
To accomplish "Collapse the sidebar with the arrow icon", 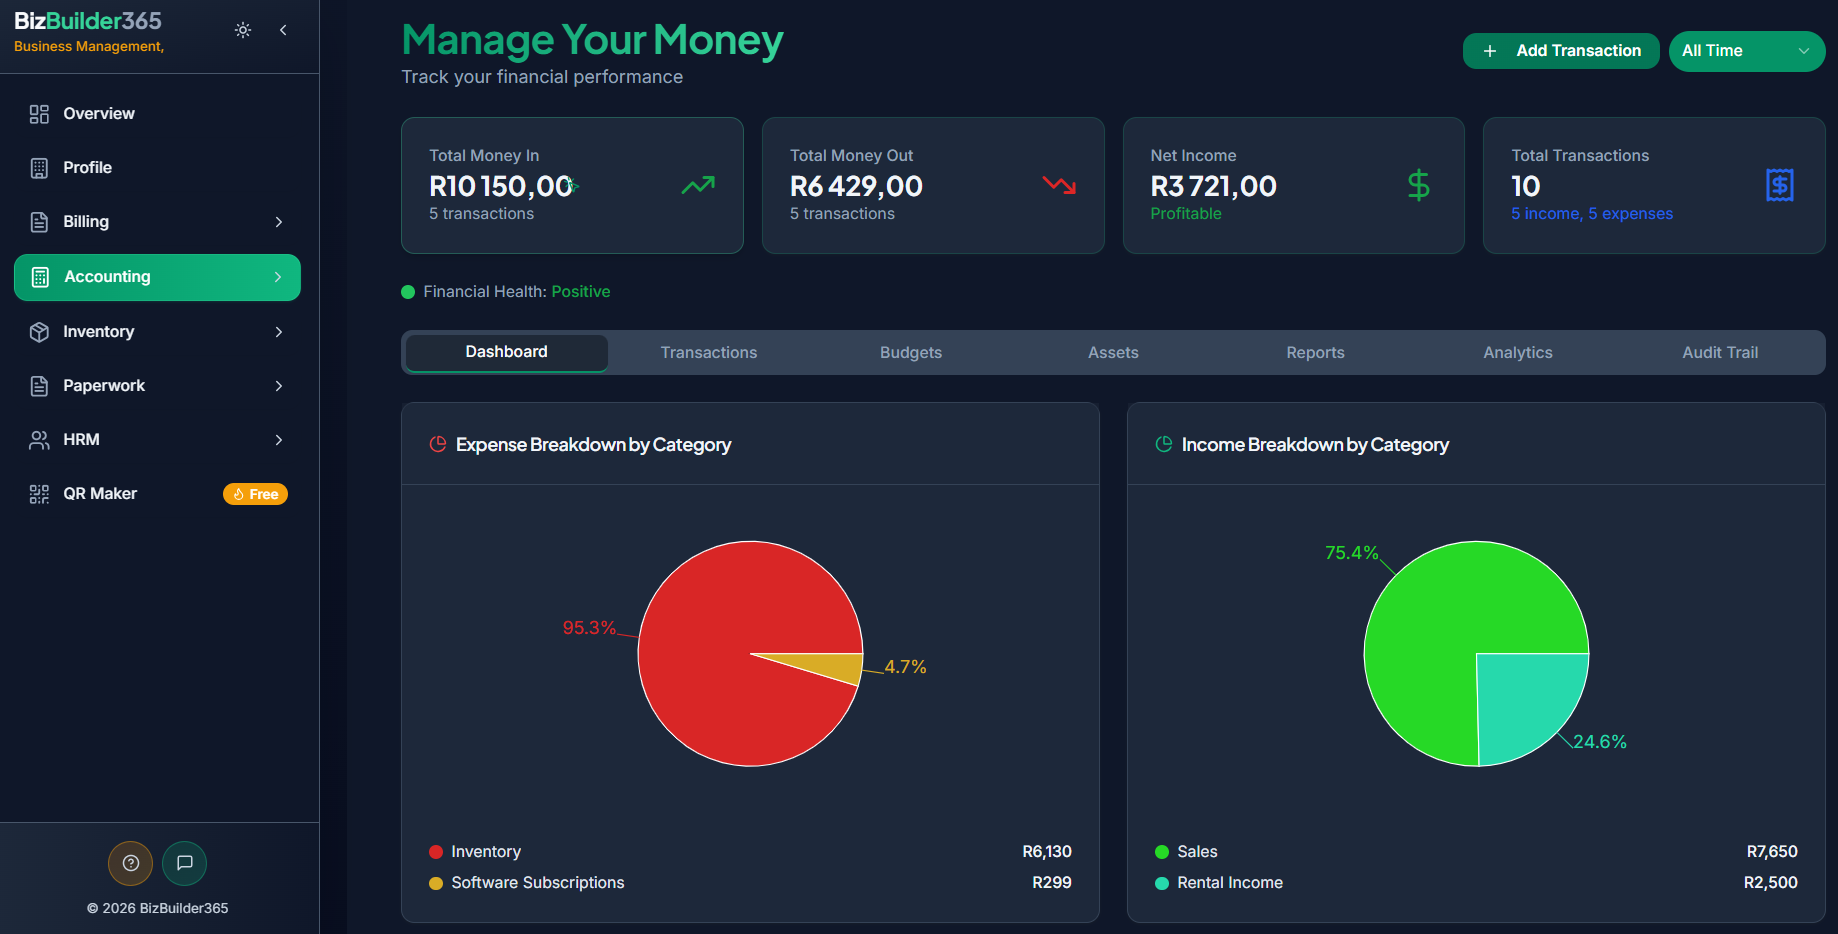I will point(284,30).
